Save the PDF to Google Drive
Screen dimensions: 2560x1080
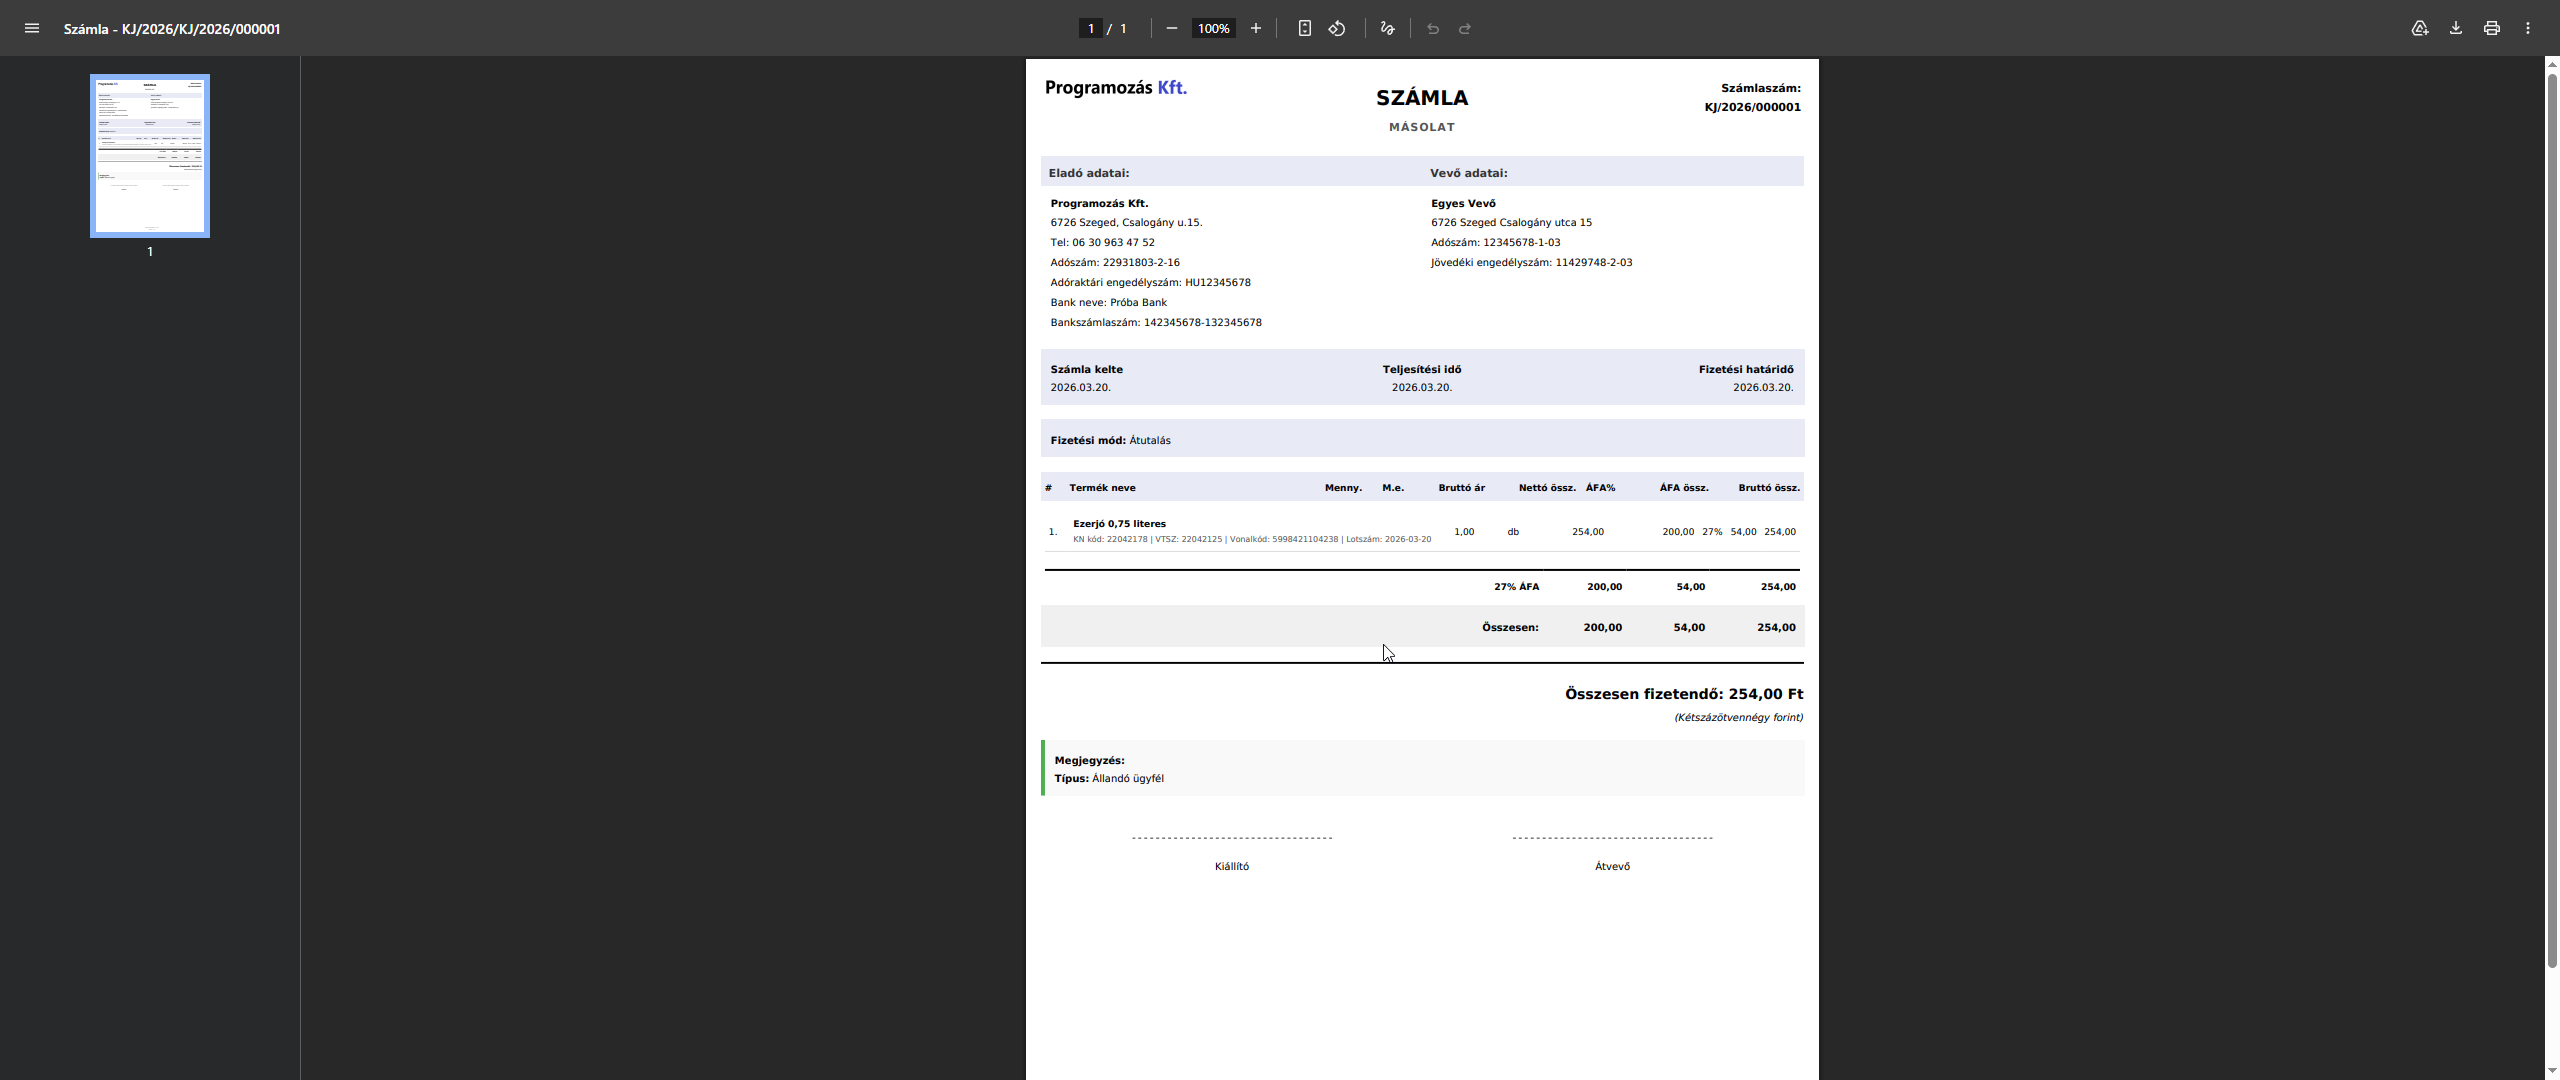tap(2420, 28)
